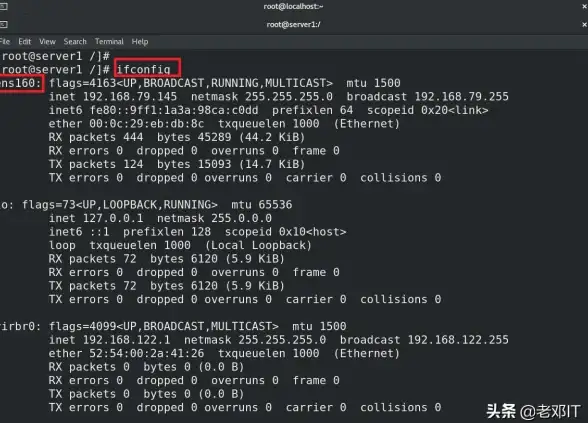The width and height of the screenshot is (588, 423).
Task: Click bytes 15093 (14.7 KiB) value
Action: (x=231, y=164)
